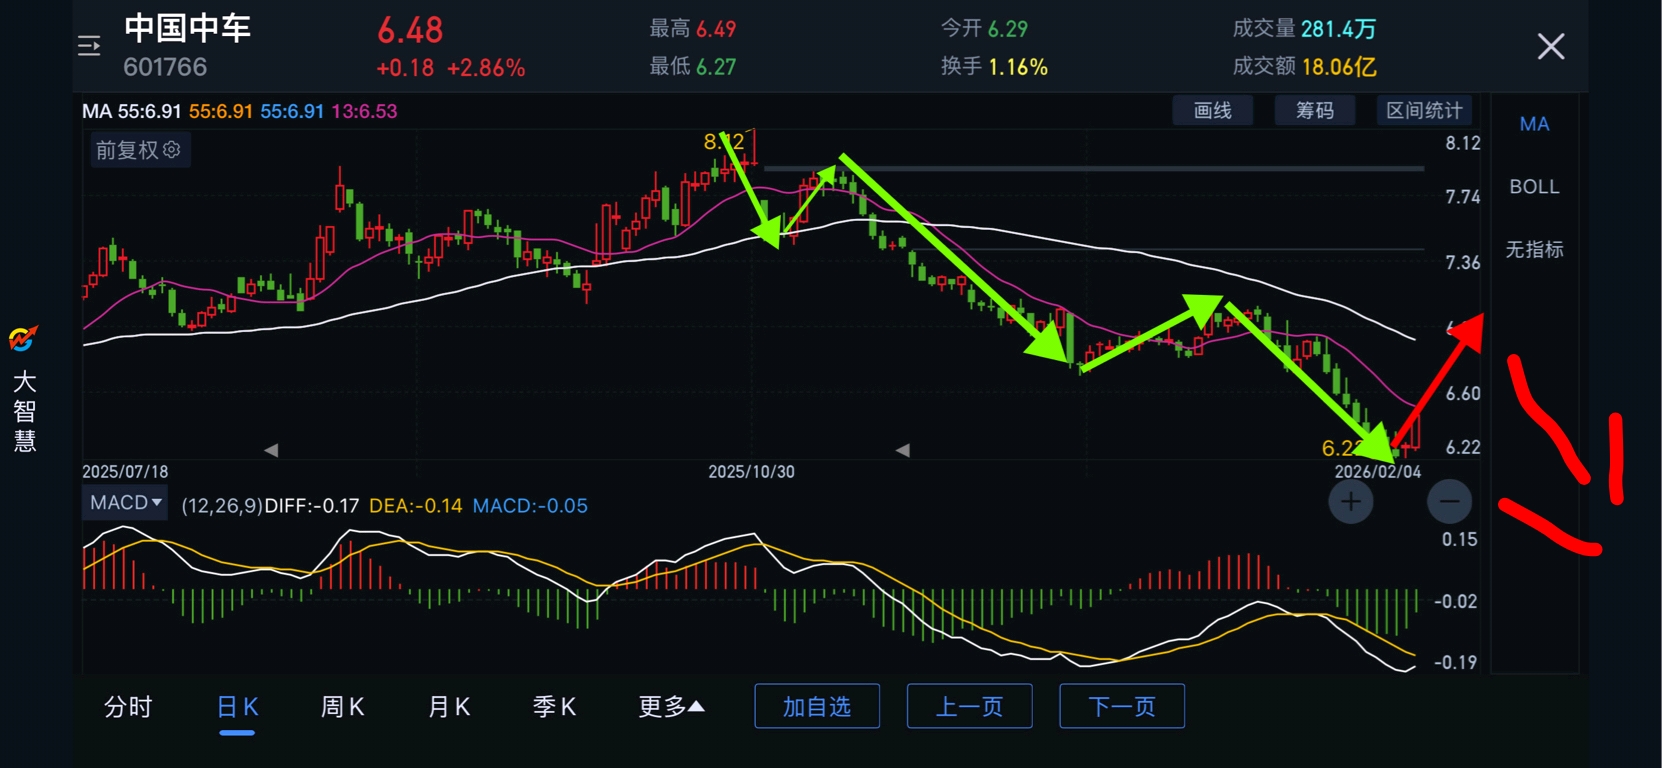Close the chart with the X icon
This screenshot has height=768, width=1662.
coord(1551,46)
